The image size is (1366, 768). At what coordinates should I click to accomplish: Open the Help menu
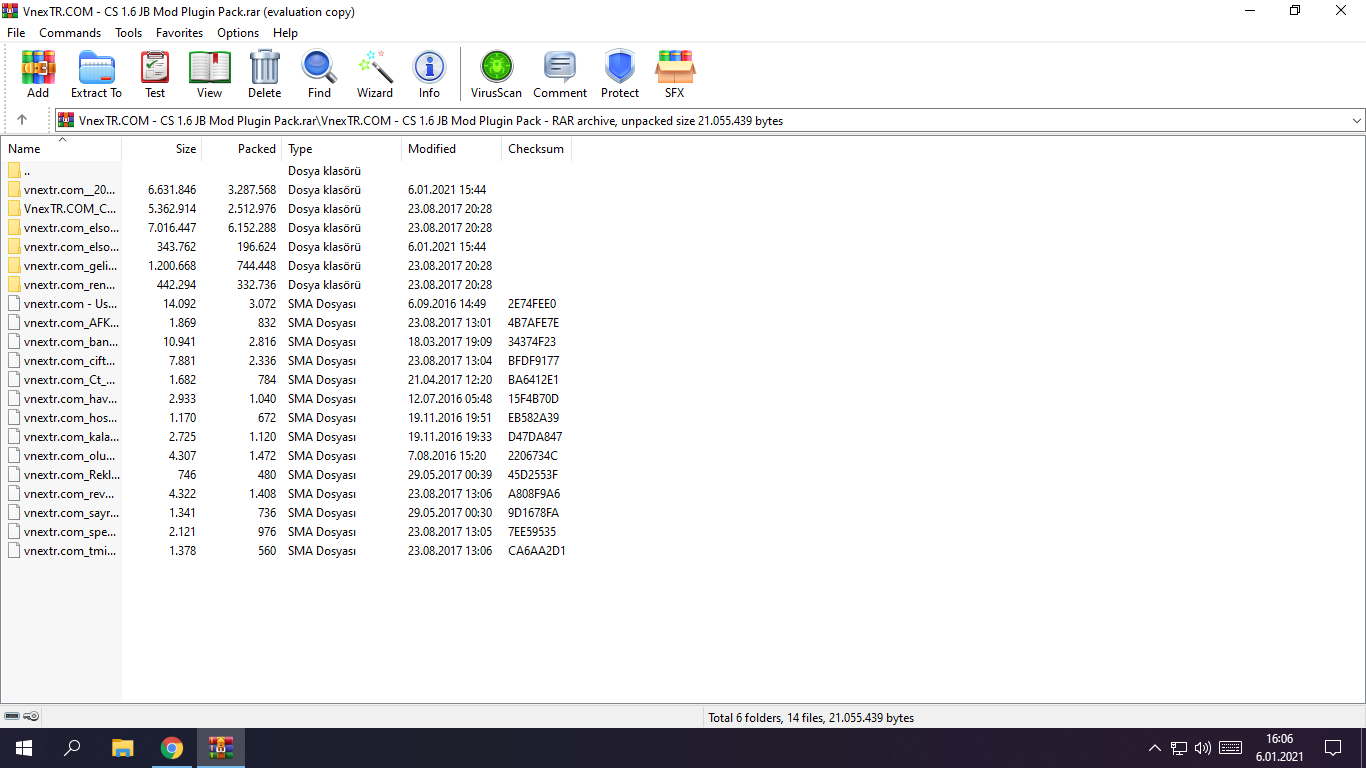coord(285,33)
